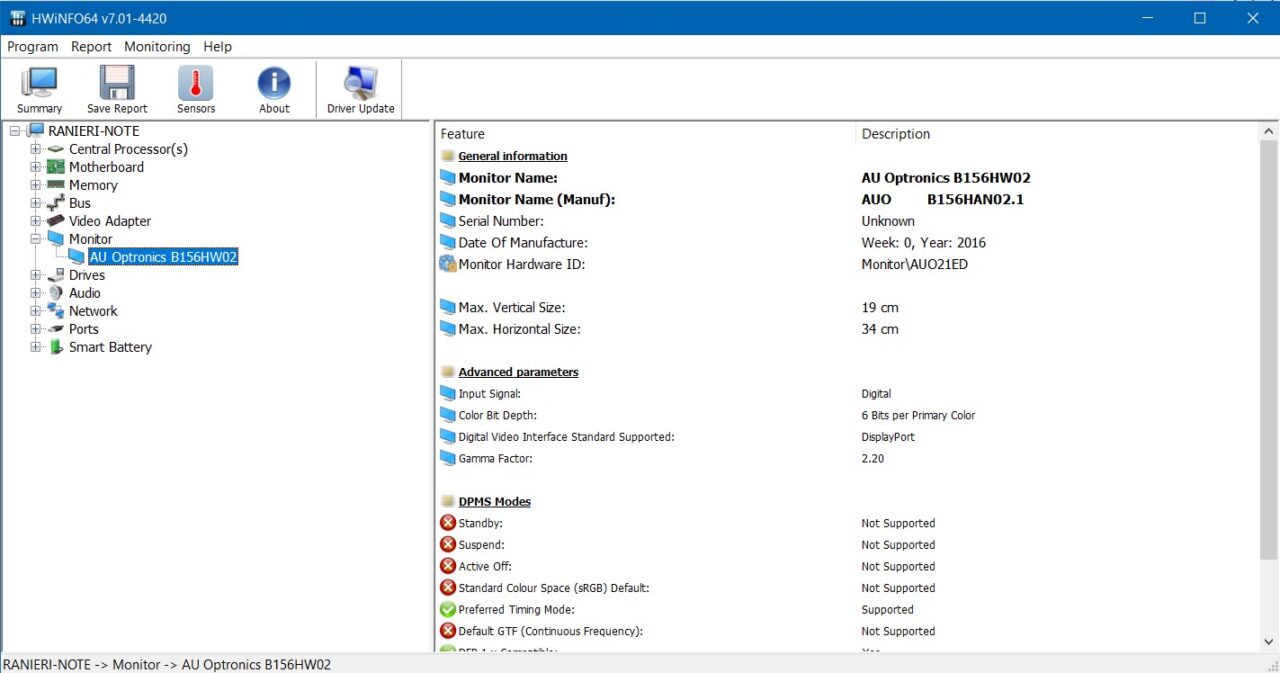Click the Monitor\AUO21ED hardware ID value
The height and width of the screenshot is (673, 1280).
pos(914,264)
